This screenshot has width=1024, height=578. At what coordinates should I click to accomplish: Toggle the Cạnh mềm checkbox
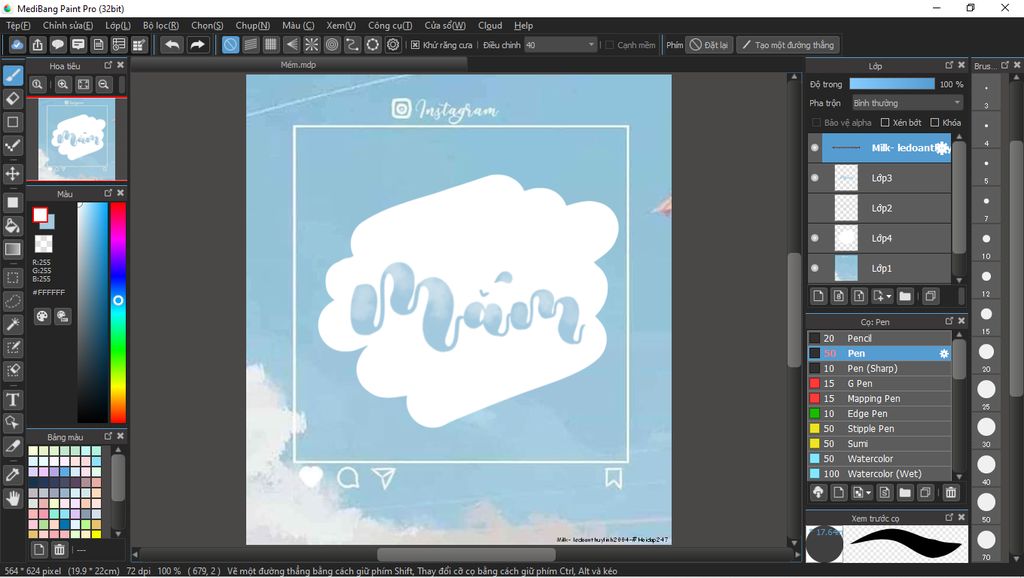point(609,45)
